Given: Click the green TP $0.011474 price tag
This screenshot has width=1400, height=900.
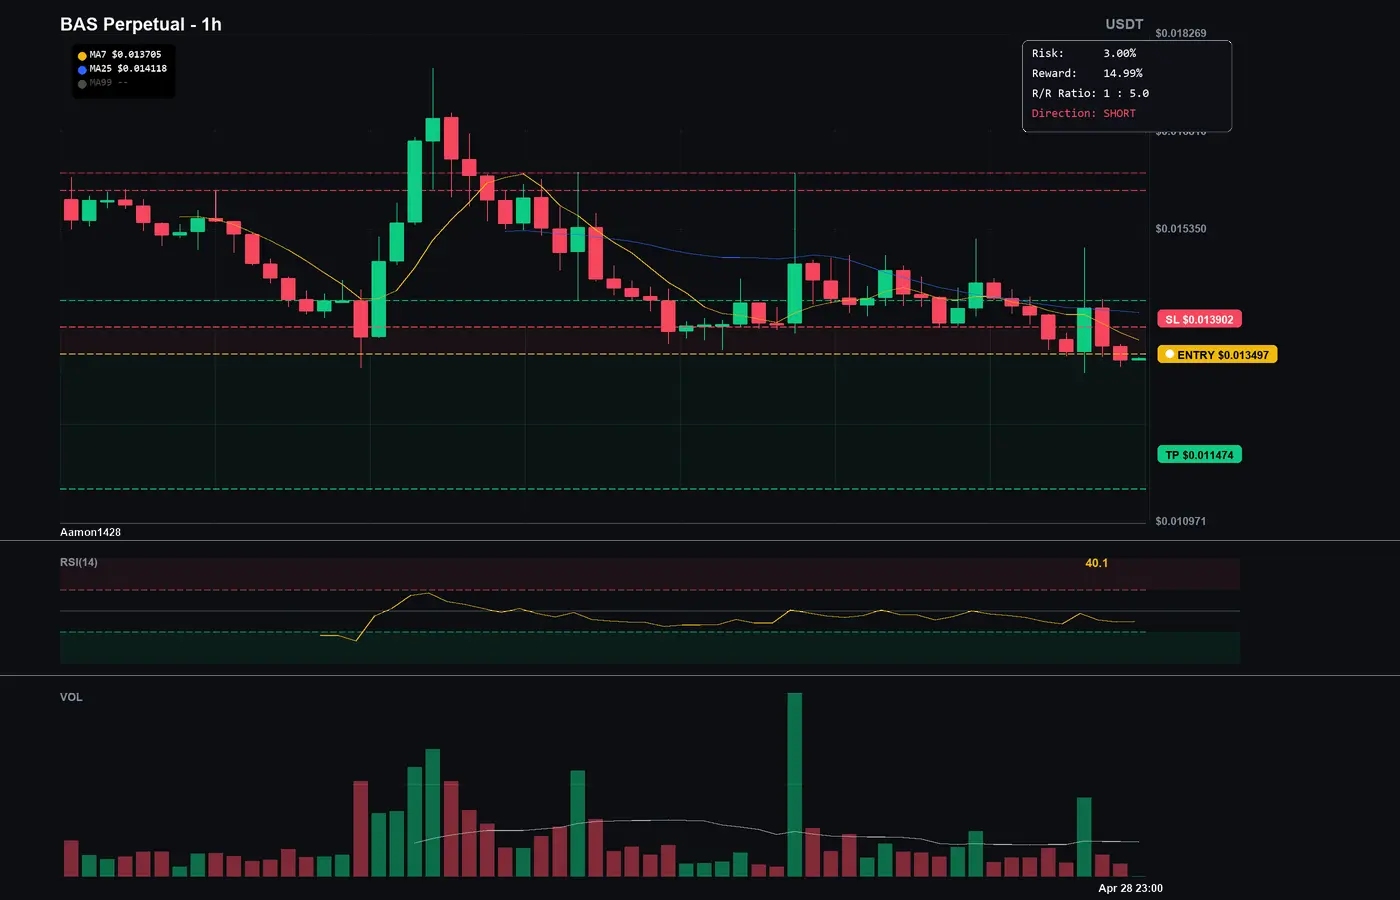Looking at the screenshot, I should point(1199,455).
